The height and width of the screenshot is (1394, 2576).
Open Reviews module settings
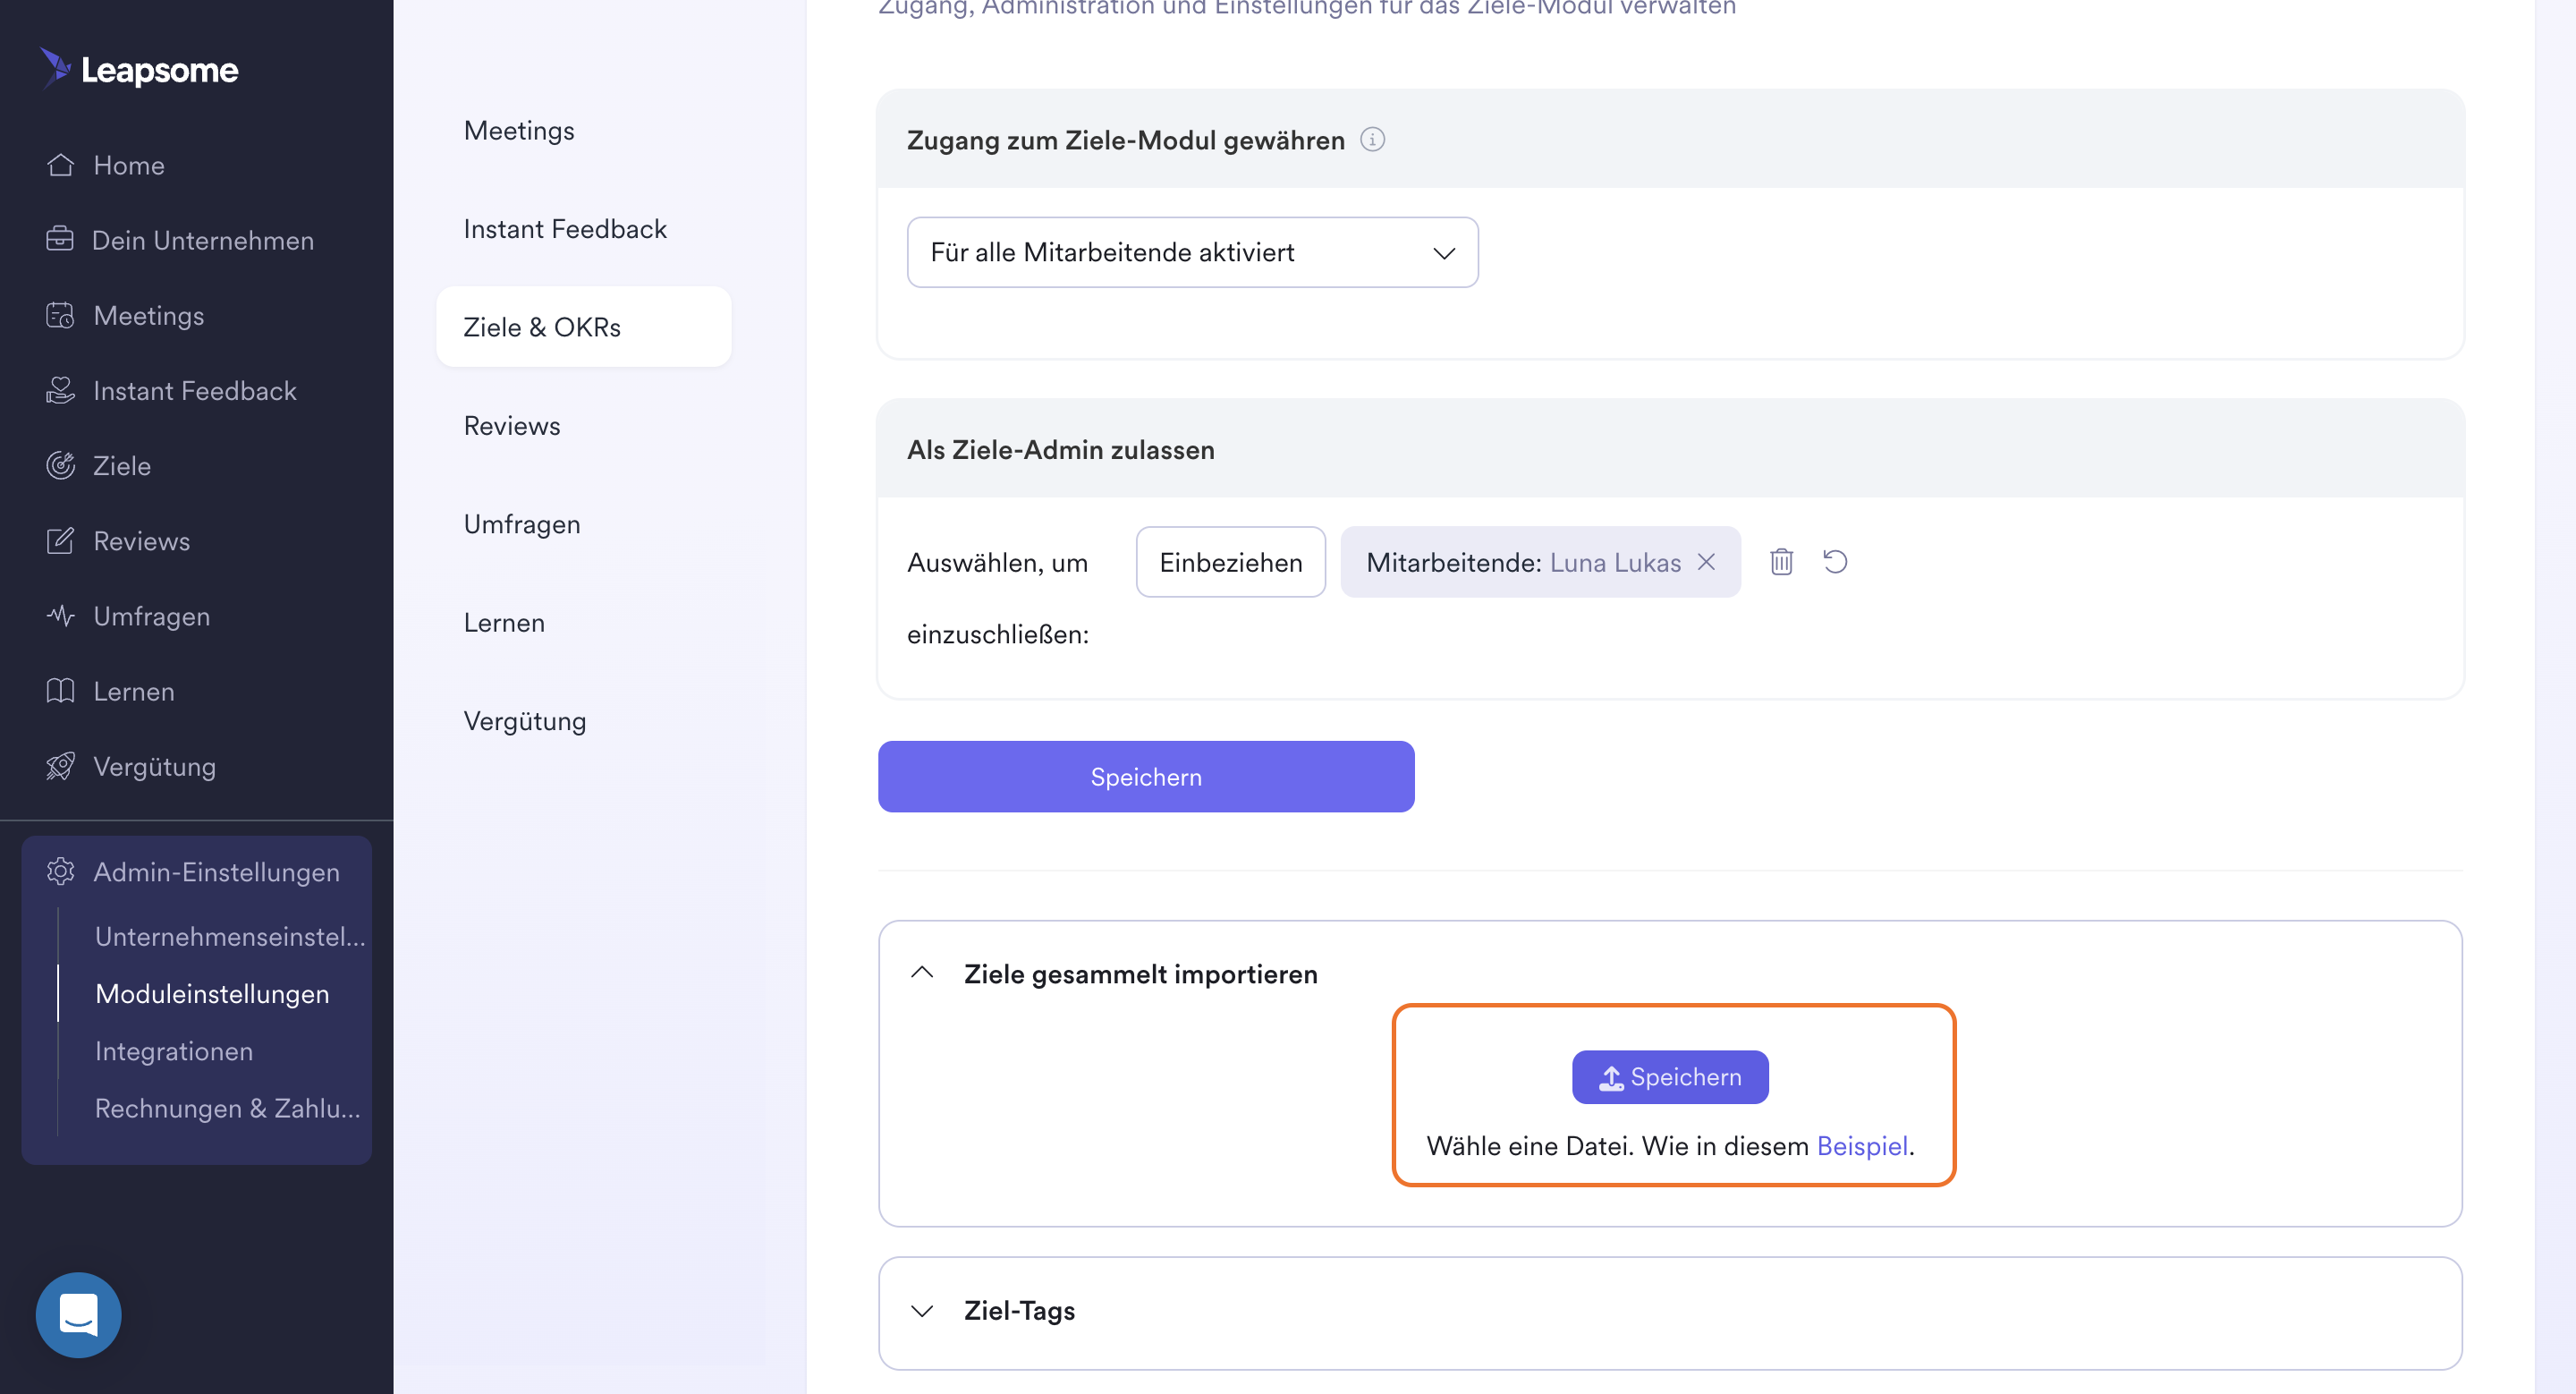pyautogui.click(x=512, y=426)
